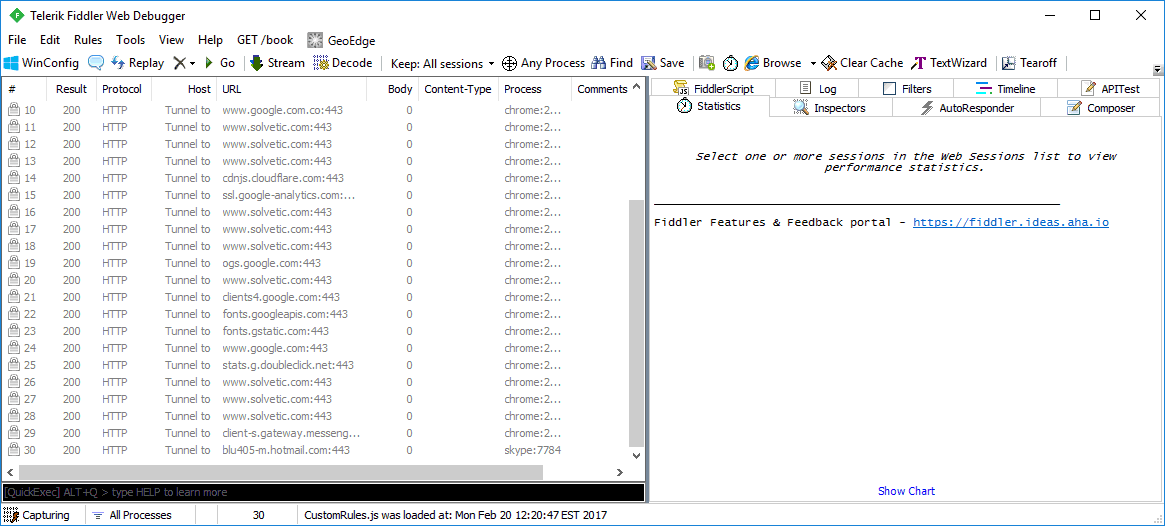This screenshot has width=1165, height=526.
Task: Expand the Browse dropdown arrow
Action: pos(813,63)
